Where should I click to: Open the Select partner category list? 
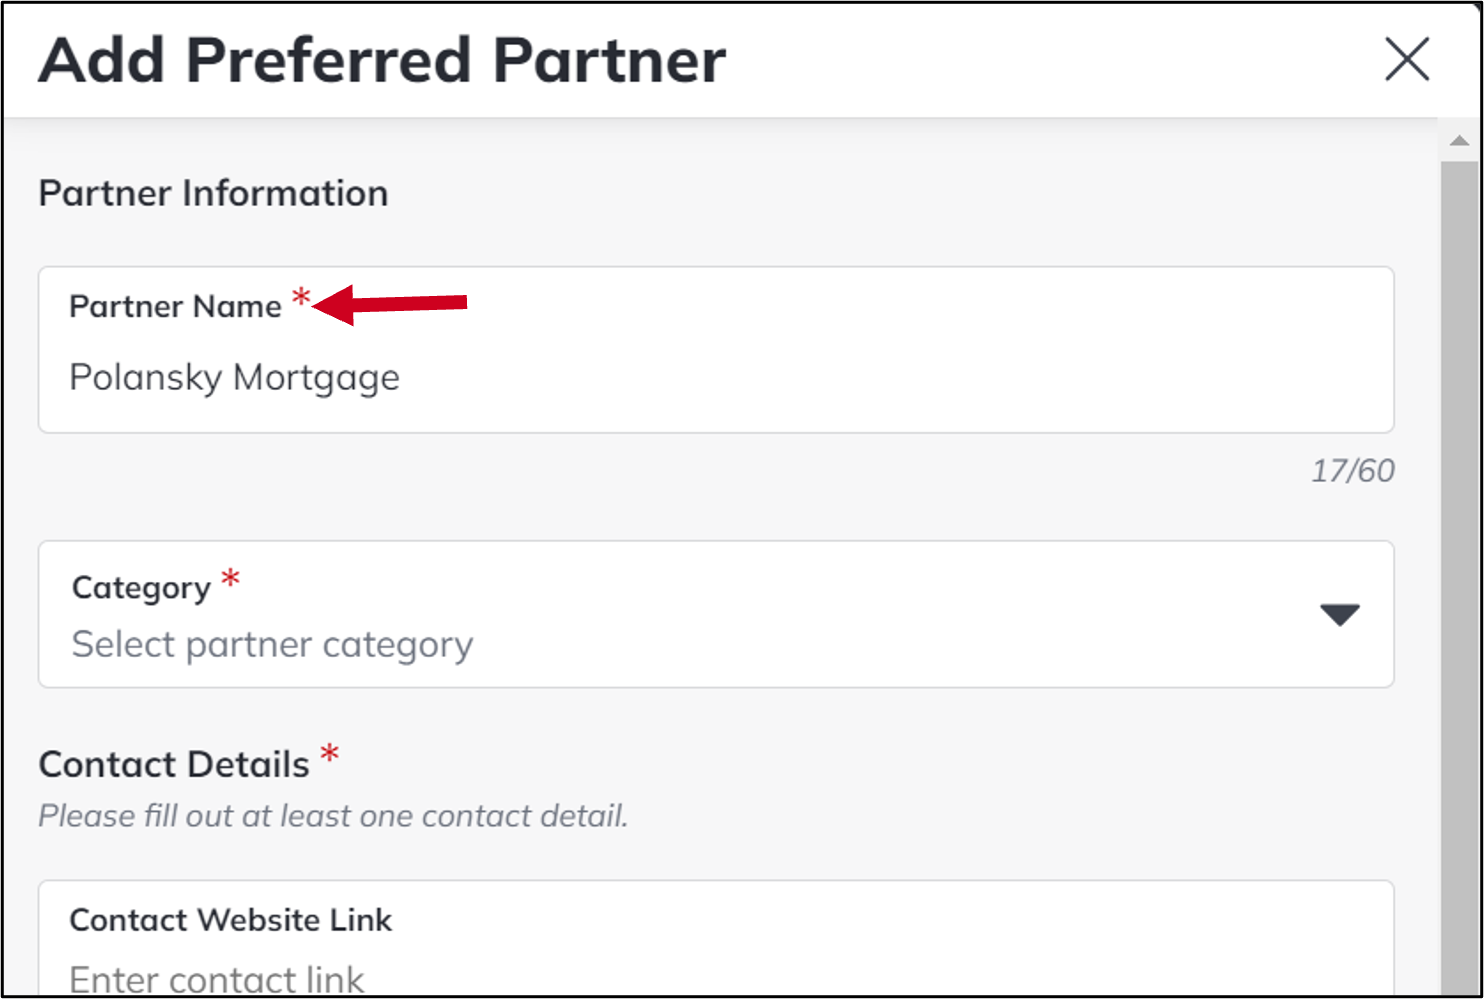click(700, 644)
